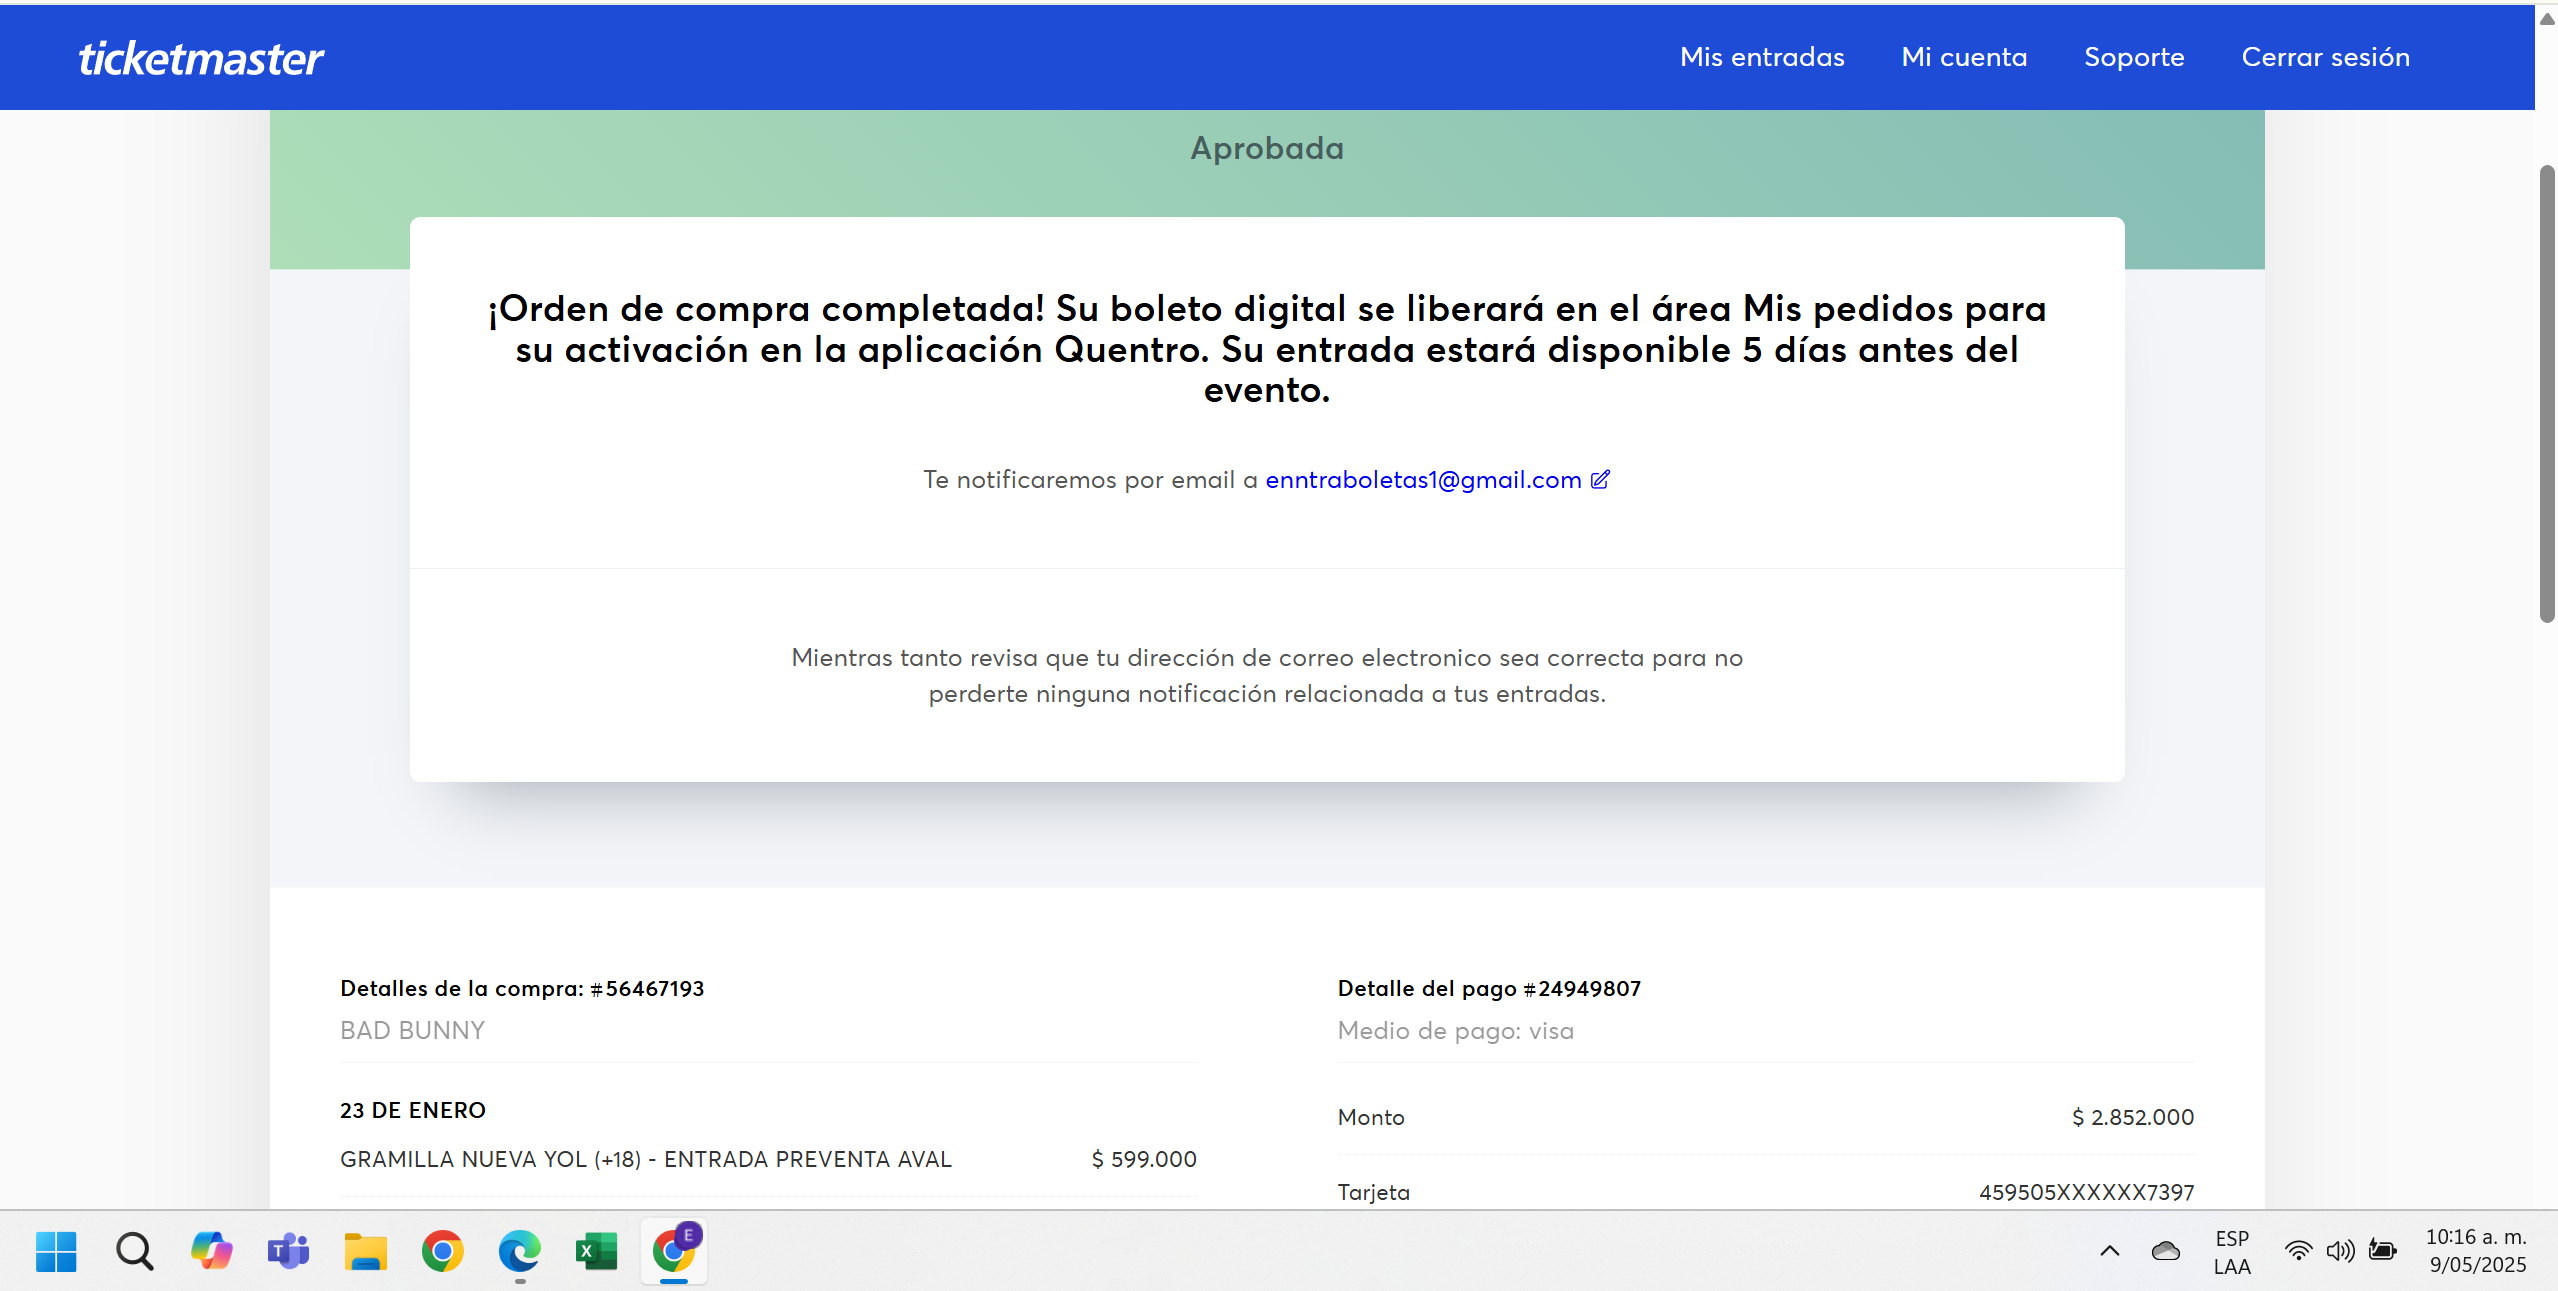
Task: Open Mis entradas menu item
Action: (1762, 57)
